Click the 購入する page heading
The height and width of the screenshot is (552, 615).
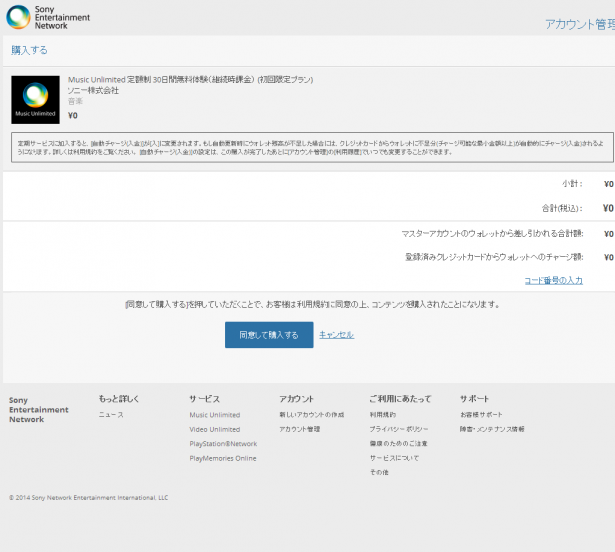(x=29, y=50)
